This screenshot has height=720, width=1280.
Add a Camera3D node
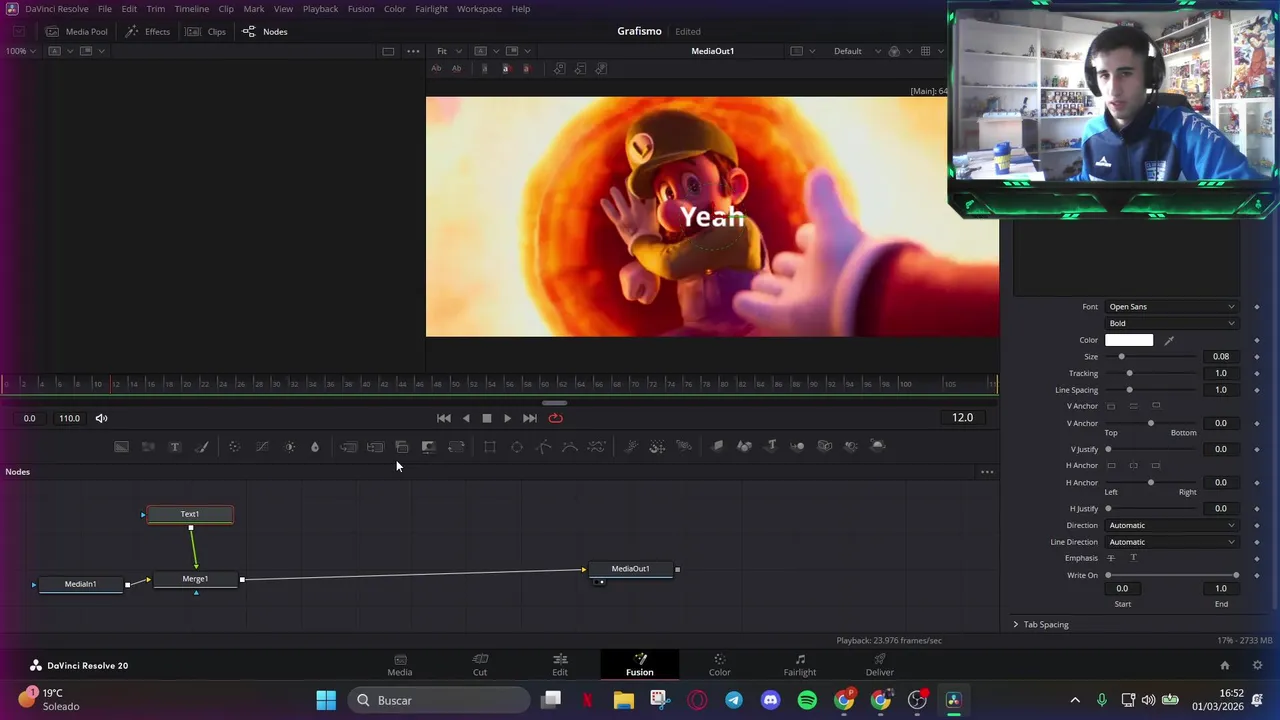point(825,446)
